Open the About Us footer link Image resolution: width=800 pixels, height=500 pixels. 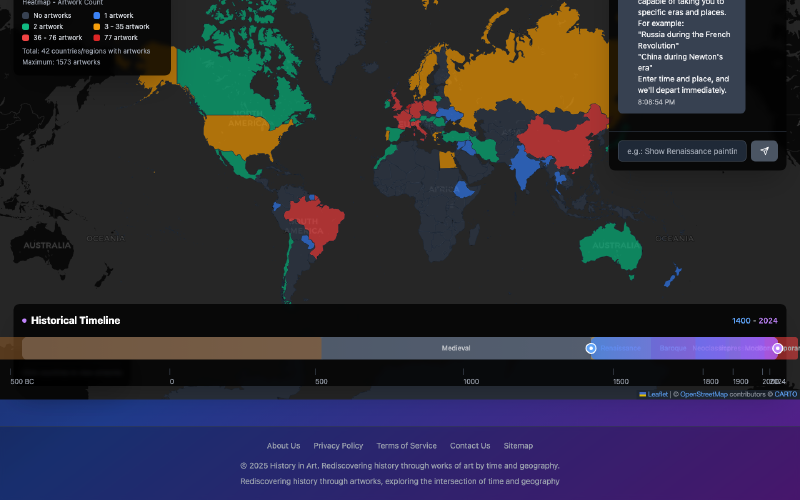(283, 446)
